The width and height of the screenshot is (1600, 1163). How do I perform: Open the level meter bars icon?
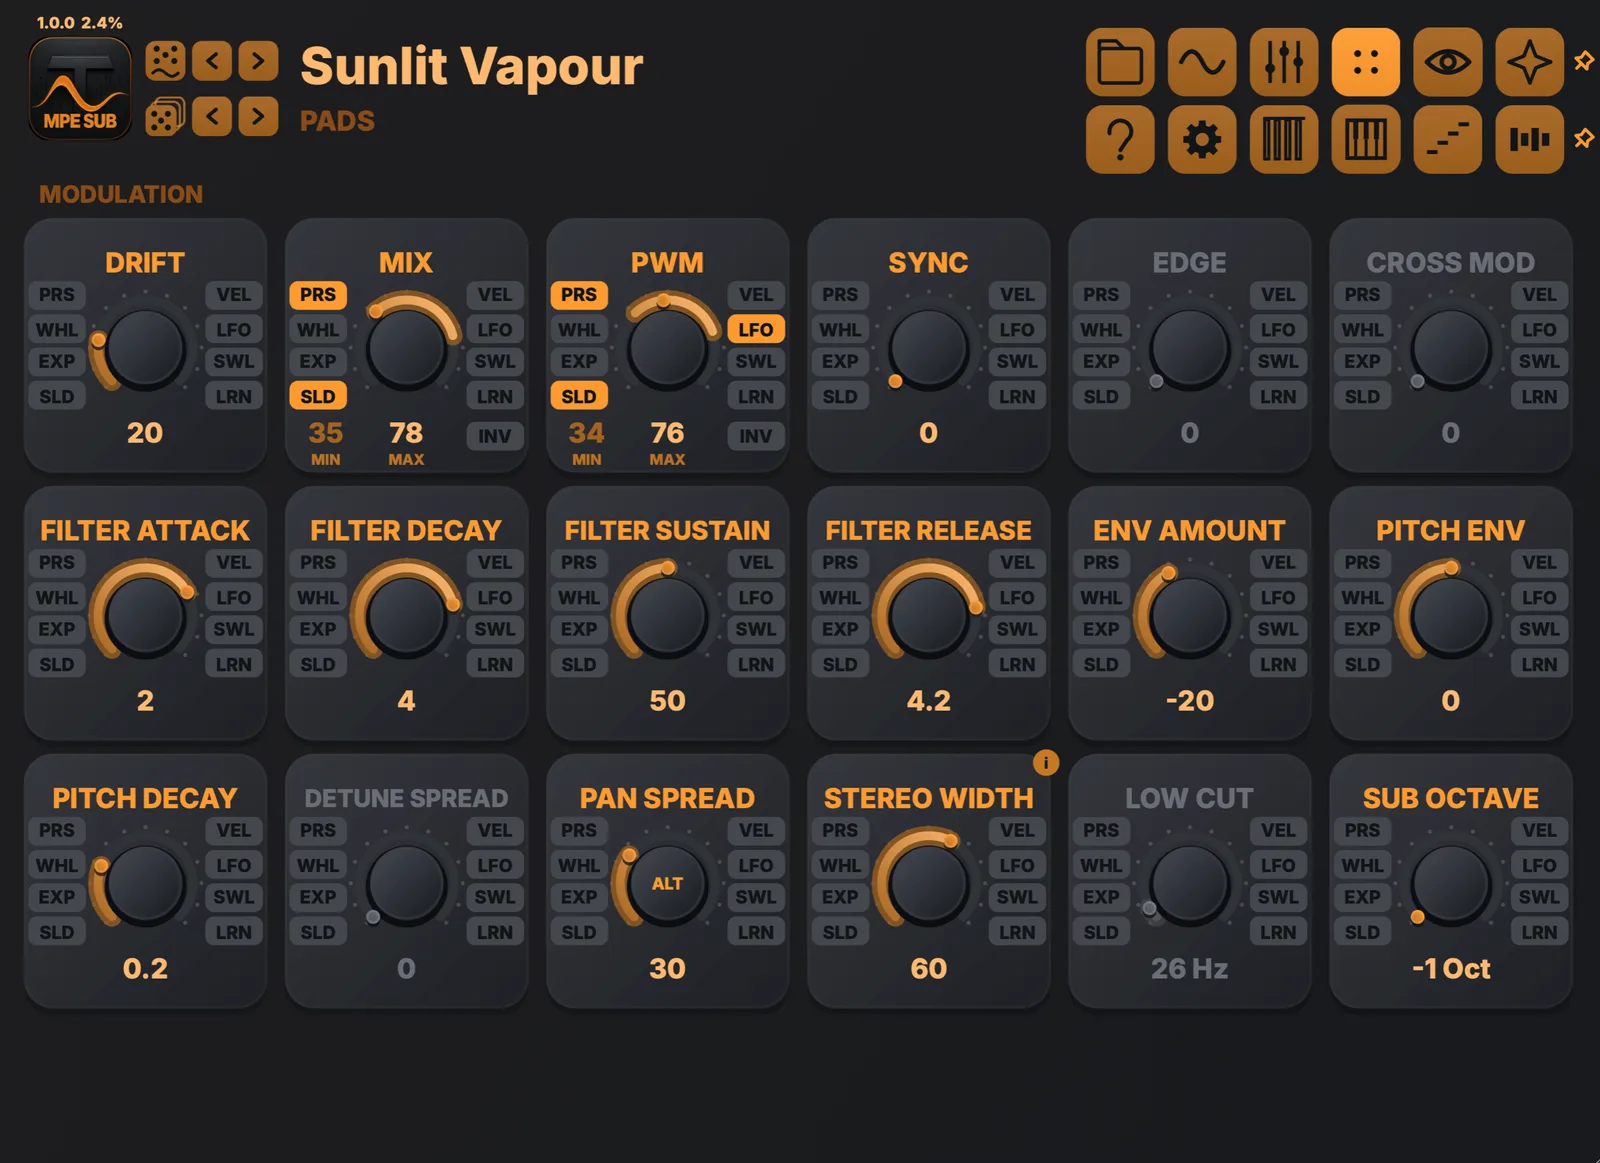[1529, 139]
